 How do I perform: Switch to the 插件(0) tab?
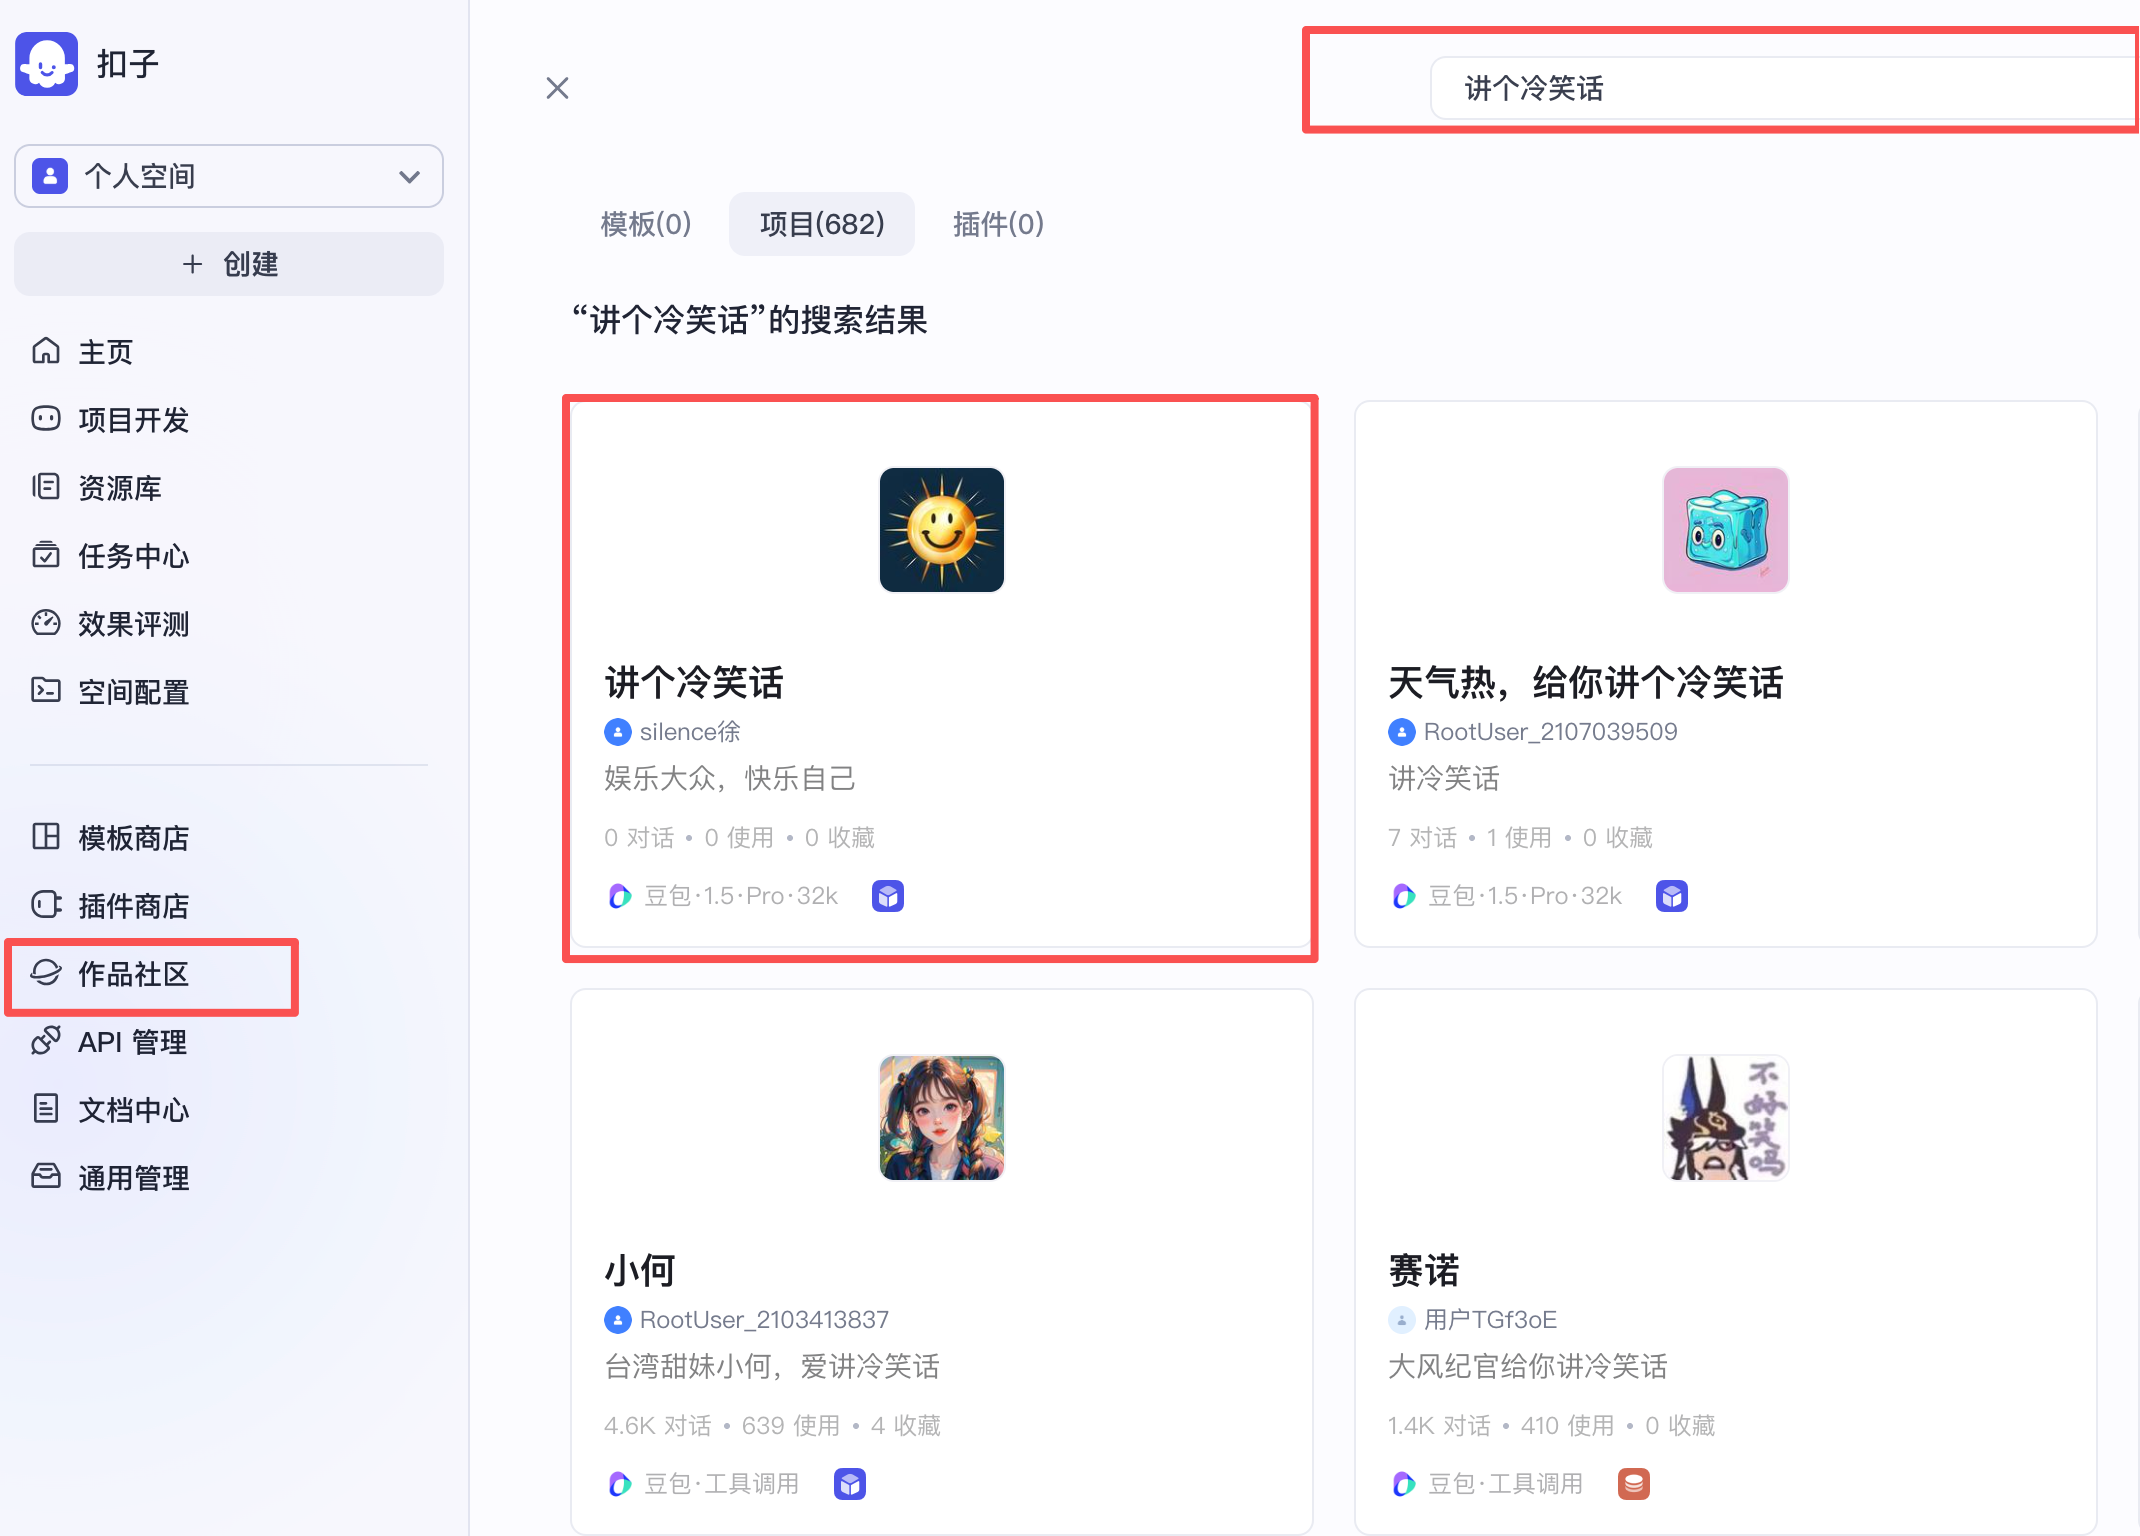click(998, 224)
